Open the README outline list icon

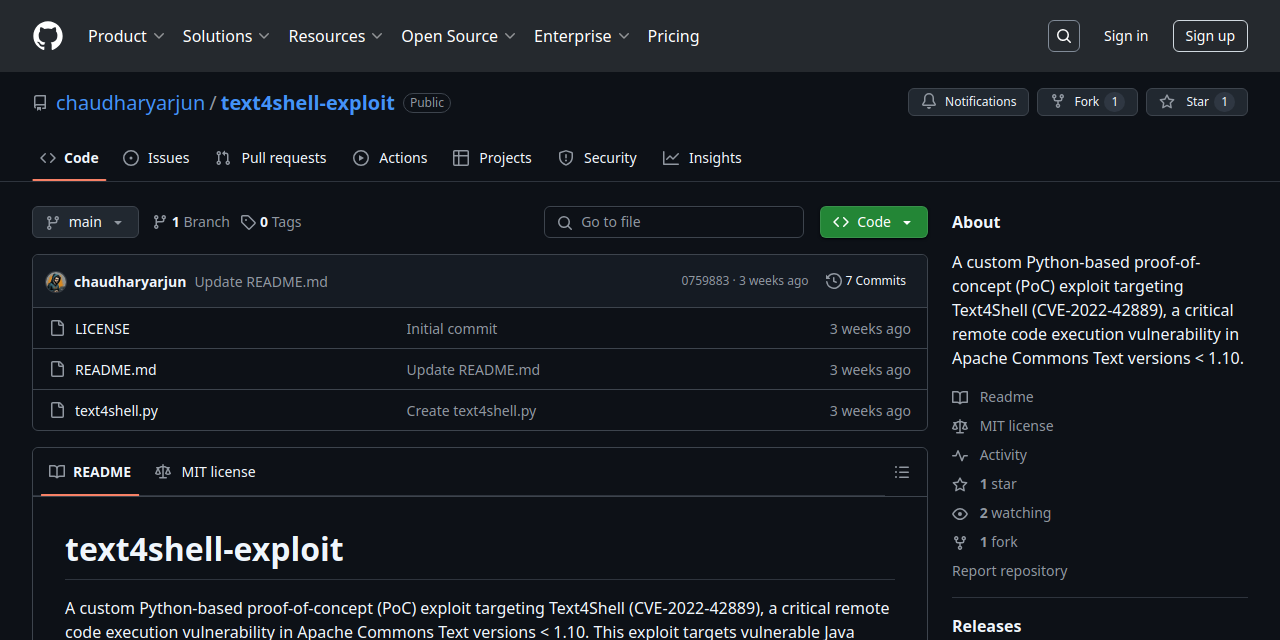click(x=902, y=472)
